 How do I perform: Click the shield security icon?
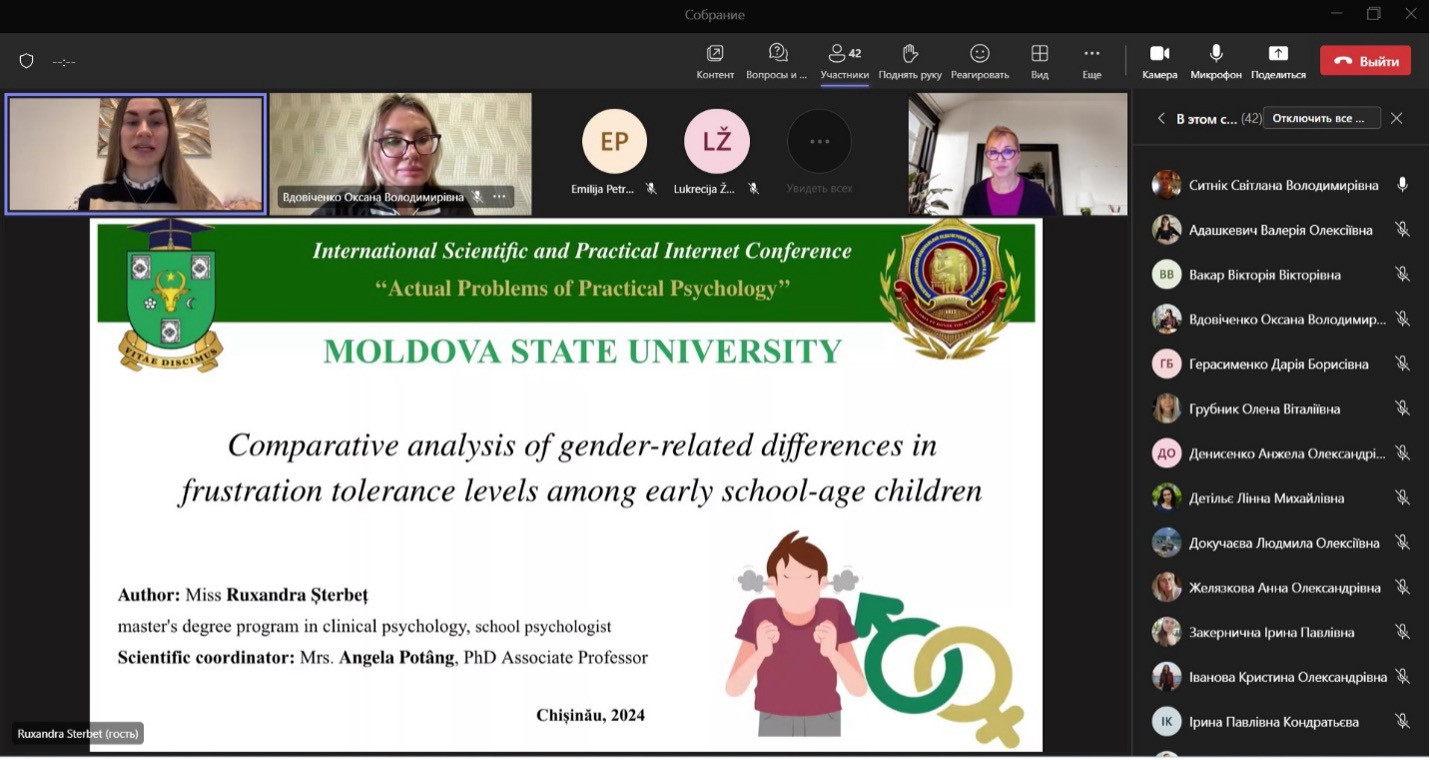[x=27, y=61]
